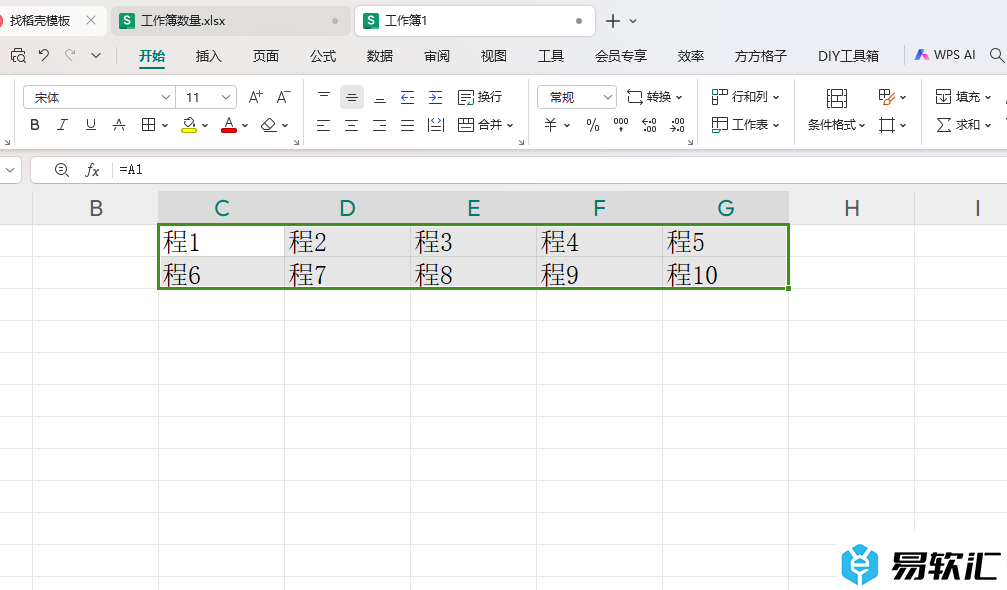Click the magnifier icon in formula bar
This screenshot has height=590, width=1007.
click(62, 170)
